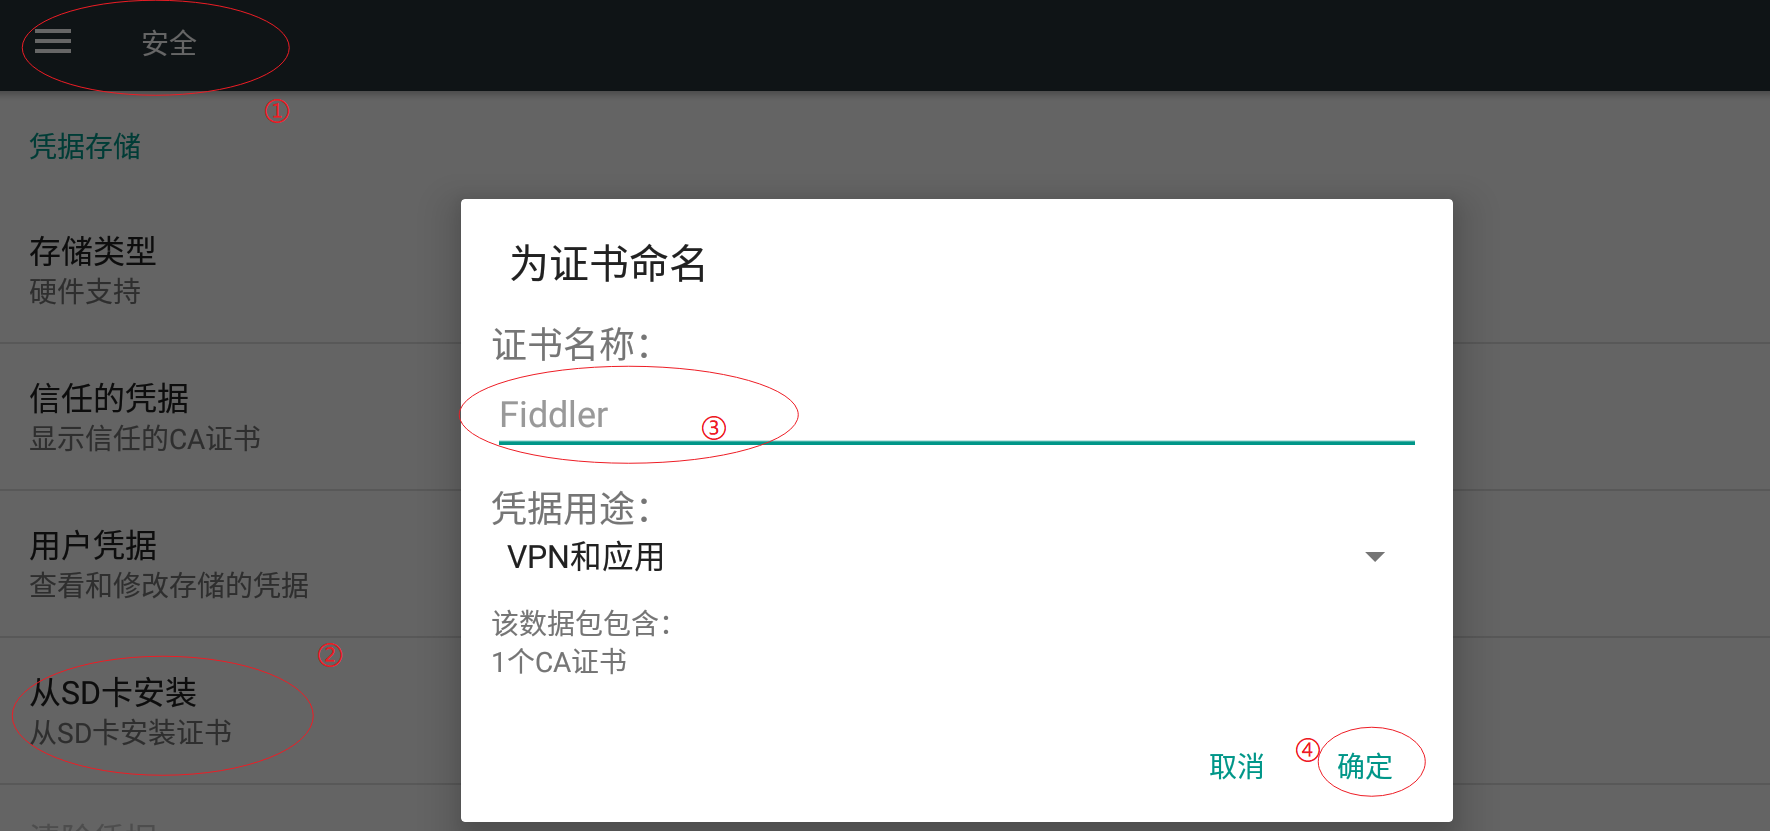Open the hamburger navigation menu
Viewport: 1770px width, 831px height.
(x=53, y=41)
